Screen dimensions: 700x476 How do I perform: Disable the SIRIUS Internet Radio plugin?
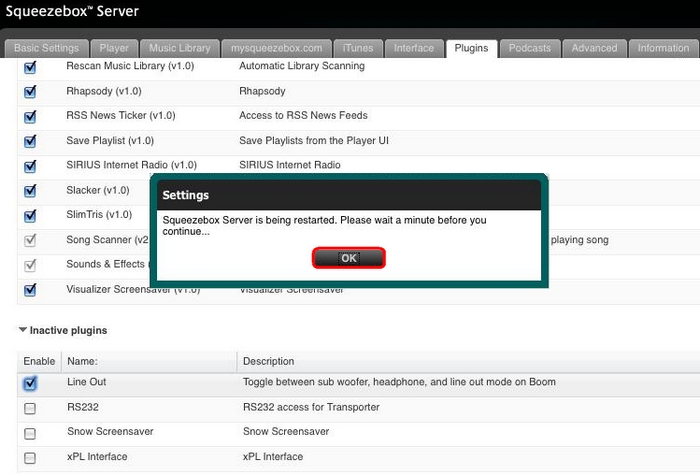click(x=30, y=166)
